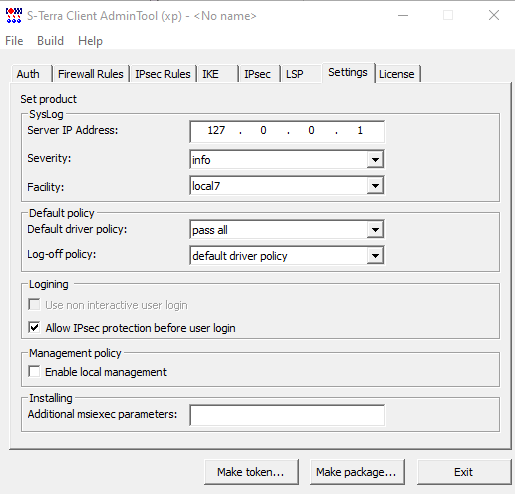Expand the Log-off policy dropdown arrow
Screen dimensions: 515x494
pos(375,256)
